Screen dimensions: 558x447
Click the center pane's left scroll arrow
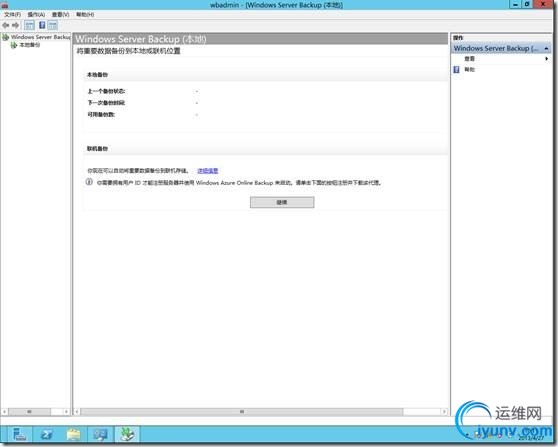tap(77, 412)
